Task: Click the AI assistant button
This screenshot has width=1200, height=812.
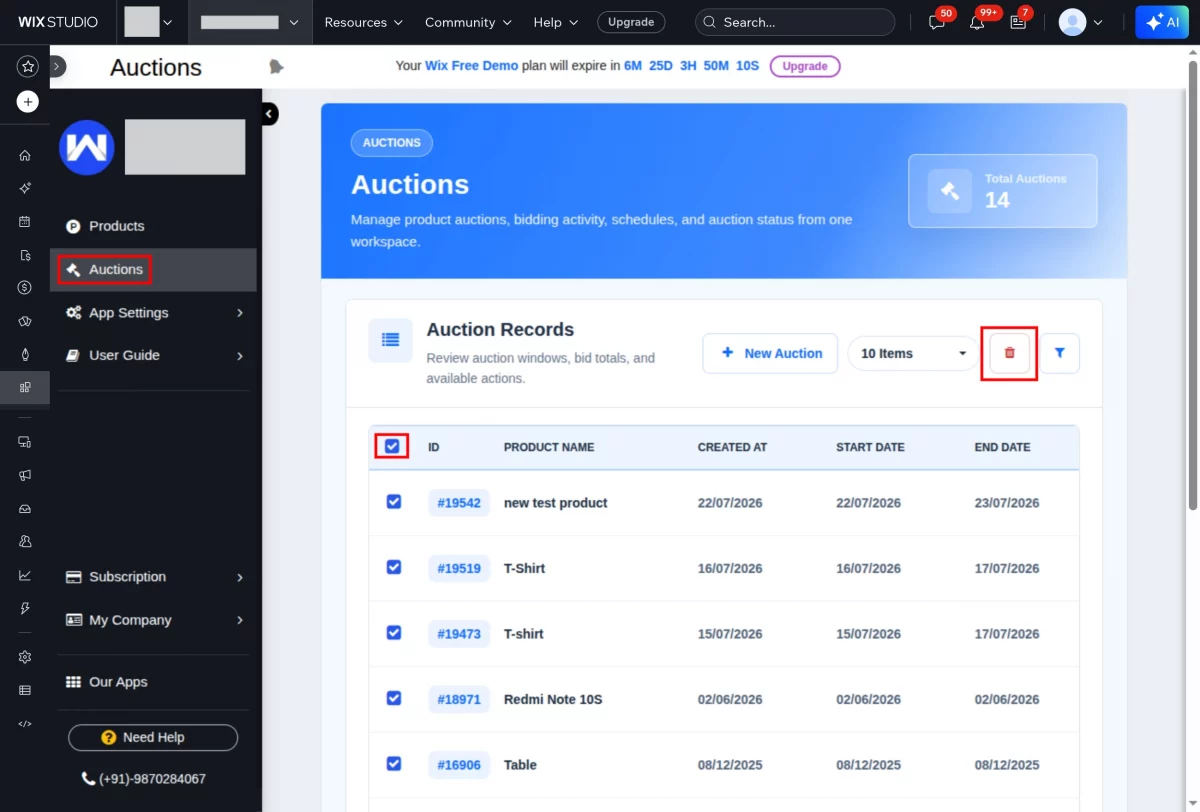Action: [x=1162, y=22]
